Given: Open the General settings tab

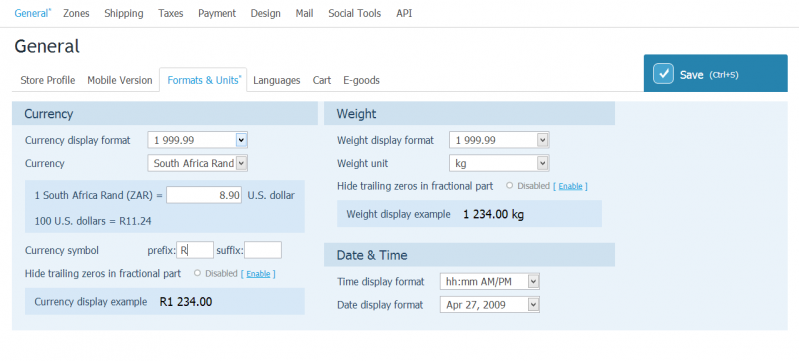Looking at the screenshot, I should tap(32, 13).
